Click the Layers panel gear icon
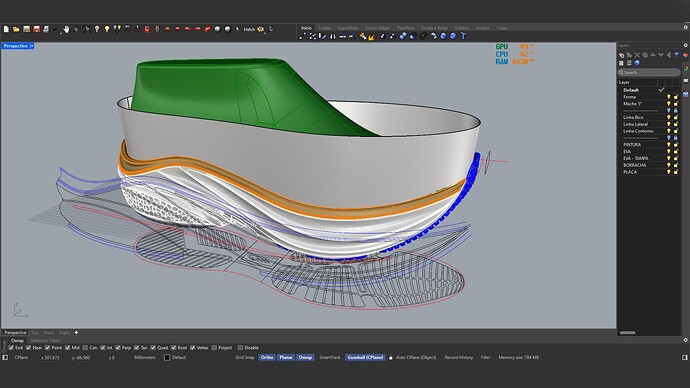690x388 pixels. point(686,45)
